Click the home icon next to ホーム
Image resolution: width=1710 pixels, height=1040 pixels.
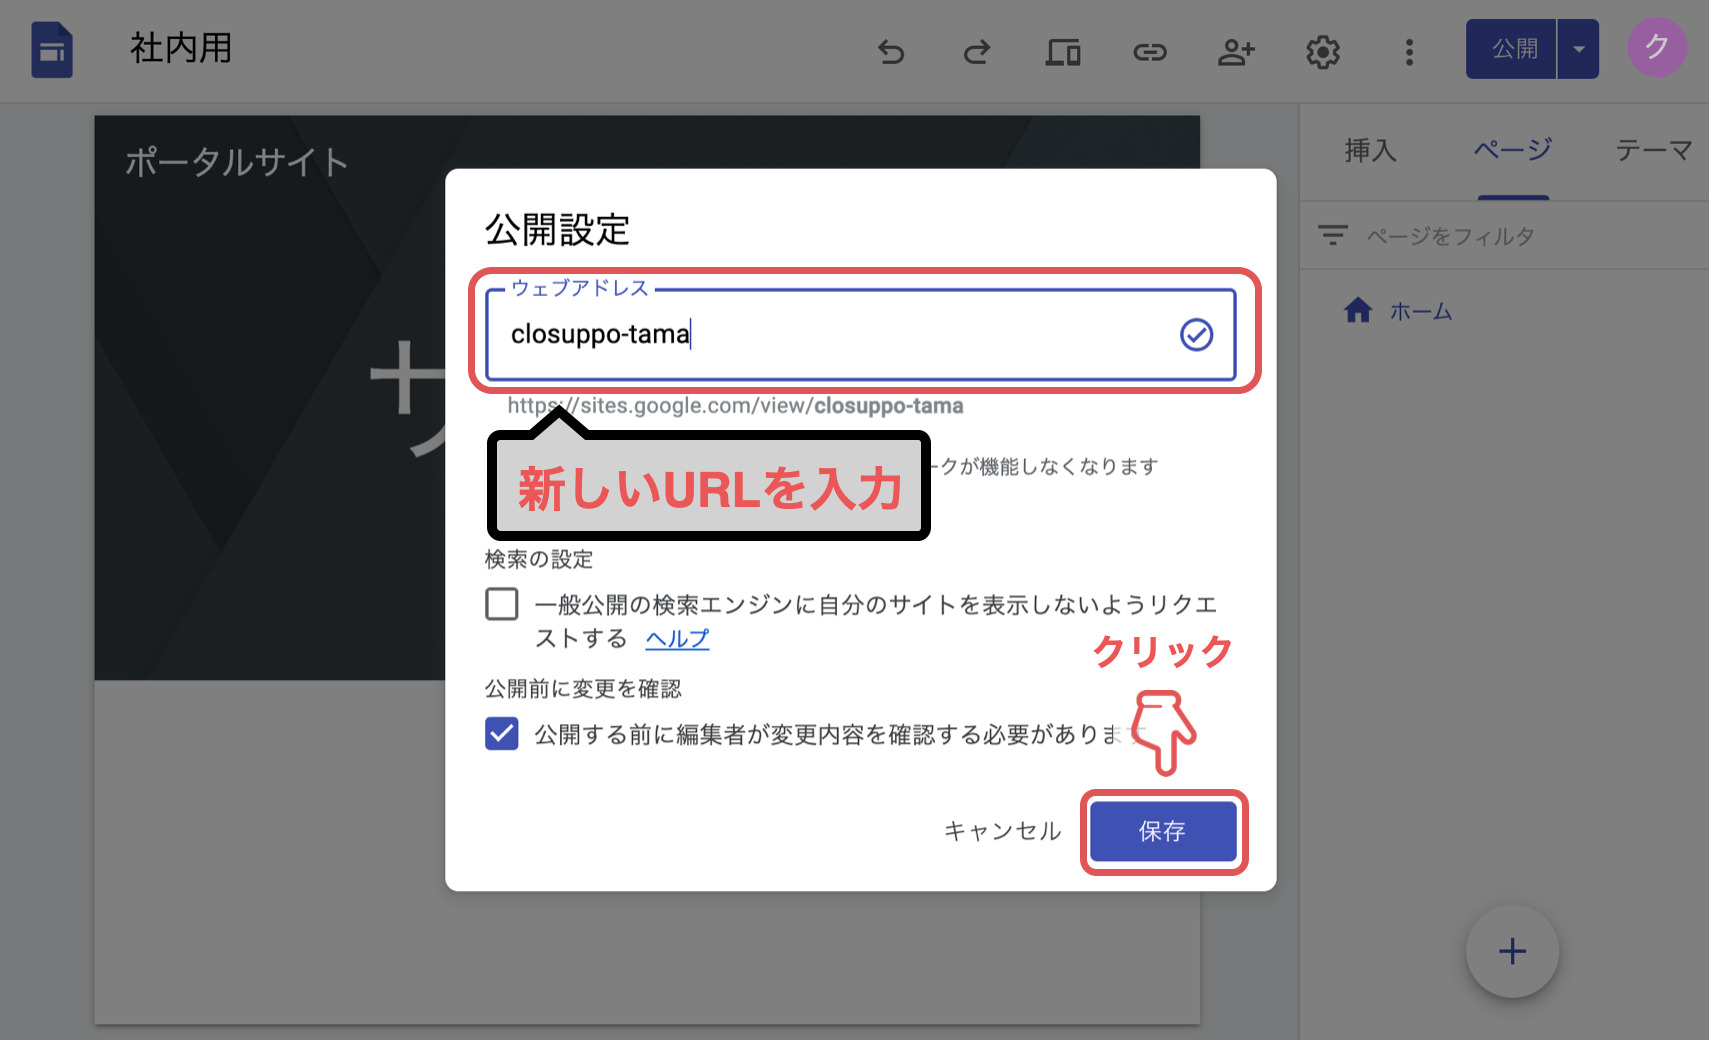[x=1358, y=310]
